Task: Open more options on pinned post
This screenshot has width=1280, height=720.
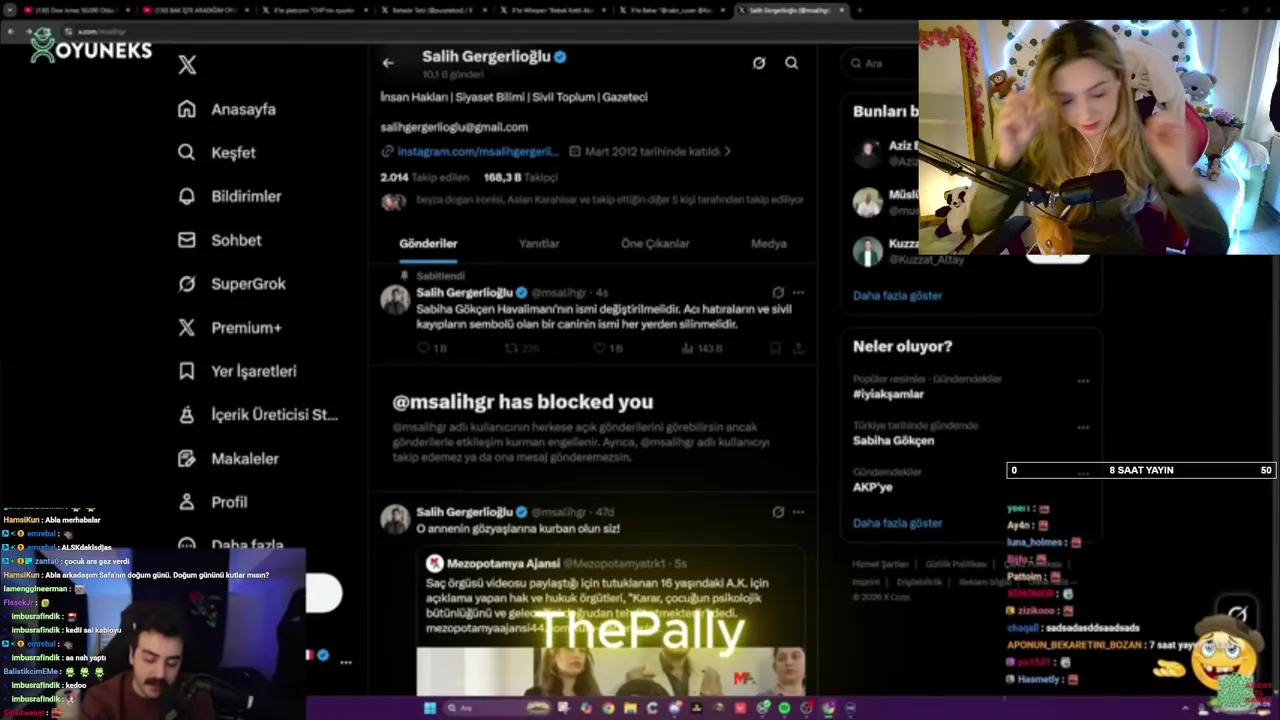Action: coord(798,293)
